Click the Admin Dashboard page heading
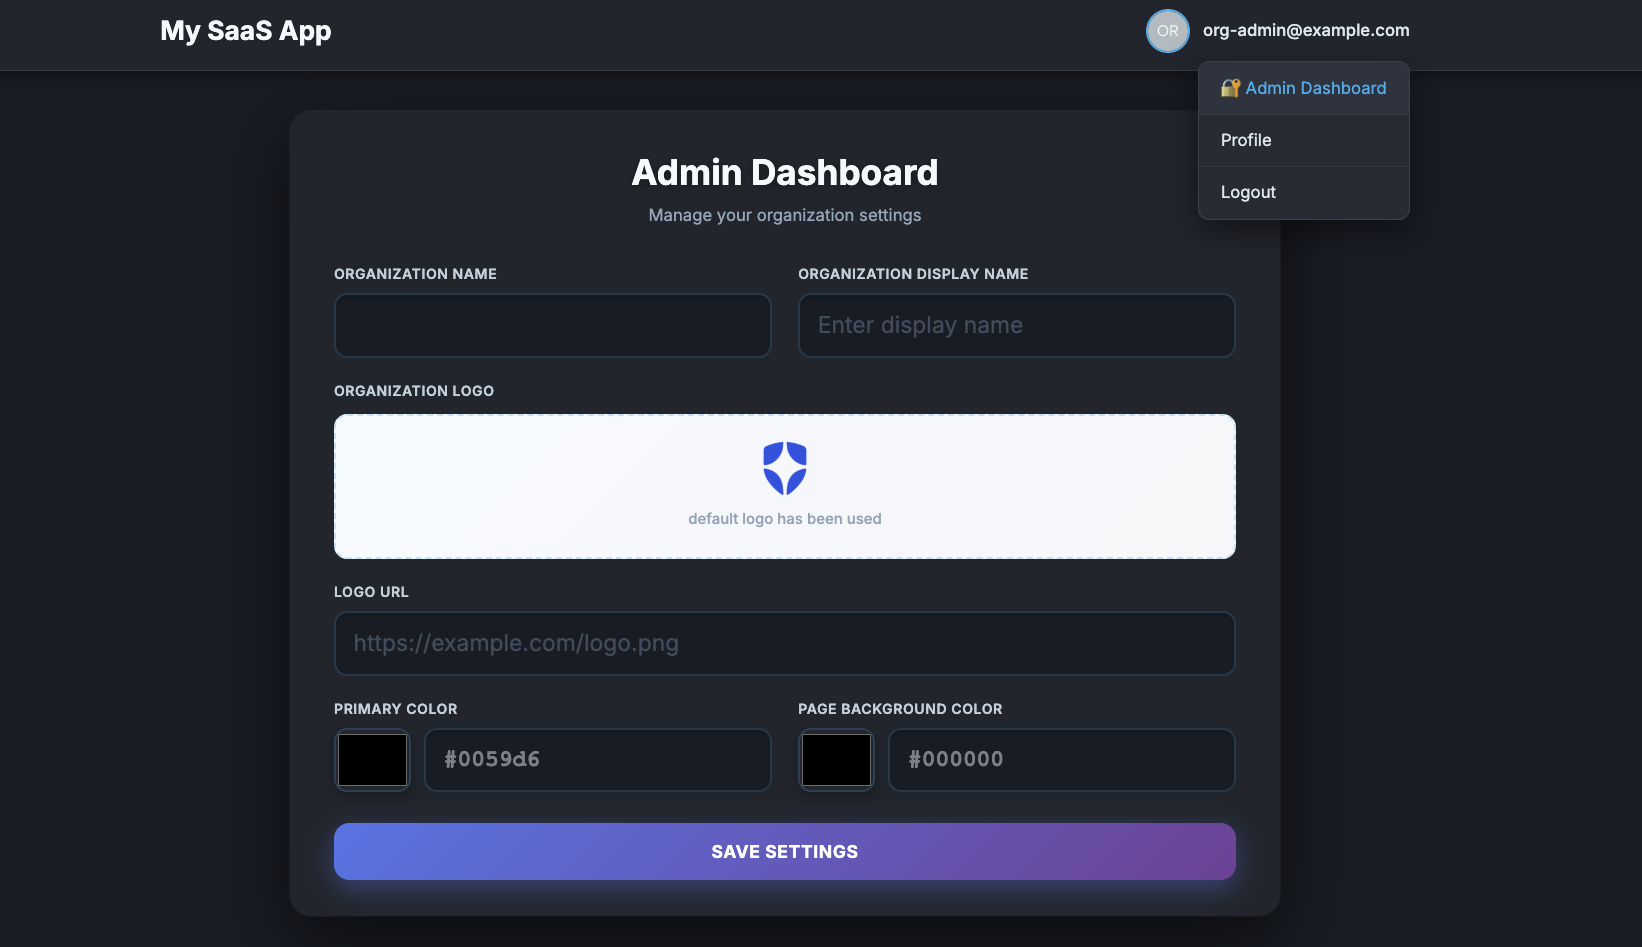This screenshot has height=947, width=1642. tap(784, 172)
